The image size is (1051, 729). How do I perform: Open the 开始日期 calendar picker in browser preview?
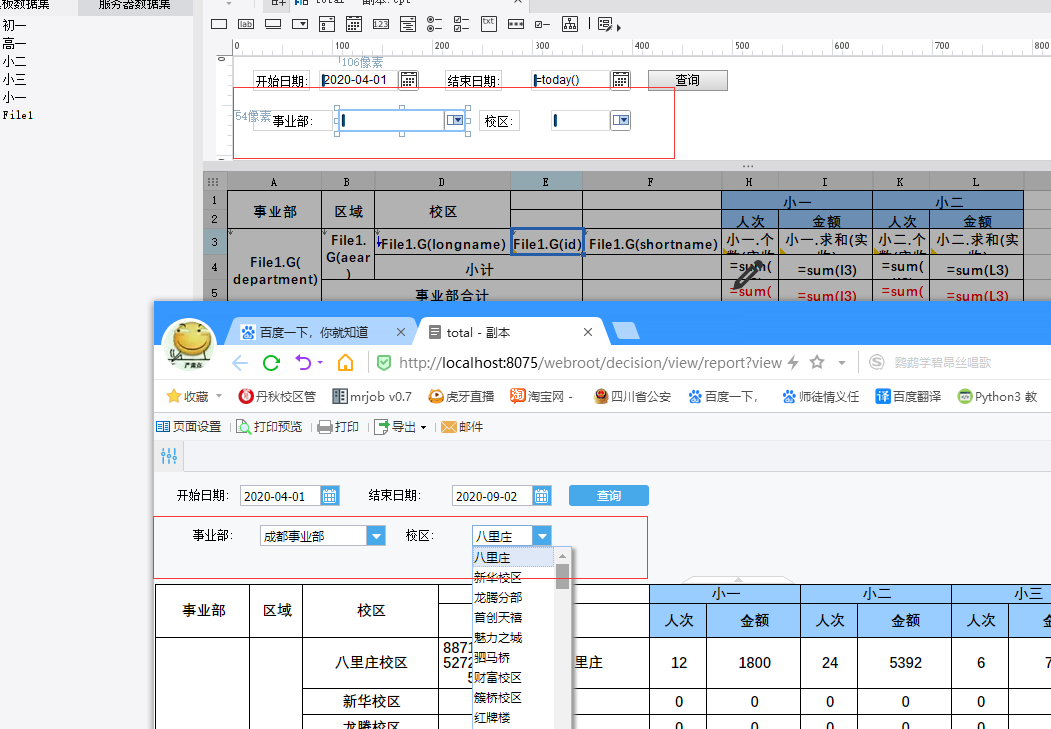(x=330, y=495)
